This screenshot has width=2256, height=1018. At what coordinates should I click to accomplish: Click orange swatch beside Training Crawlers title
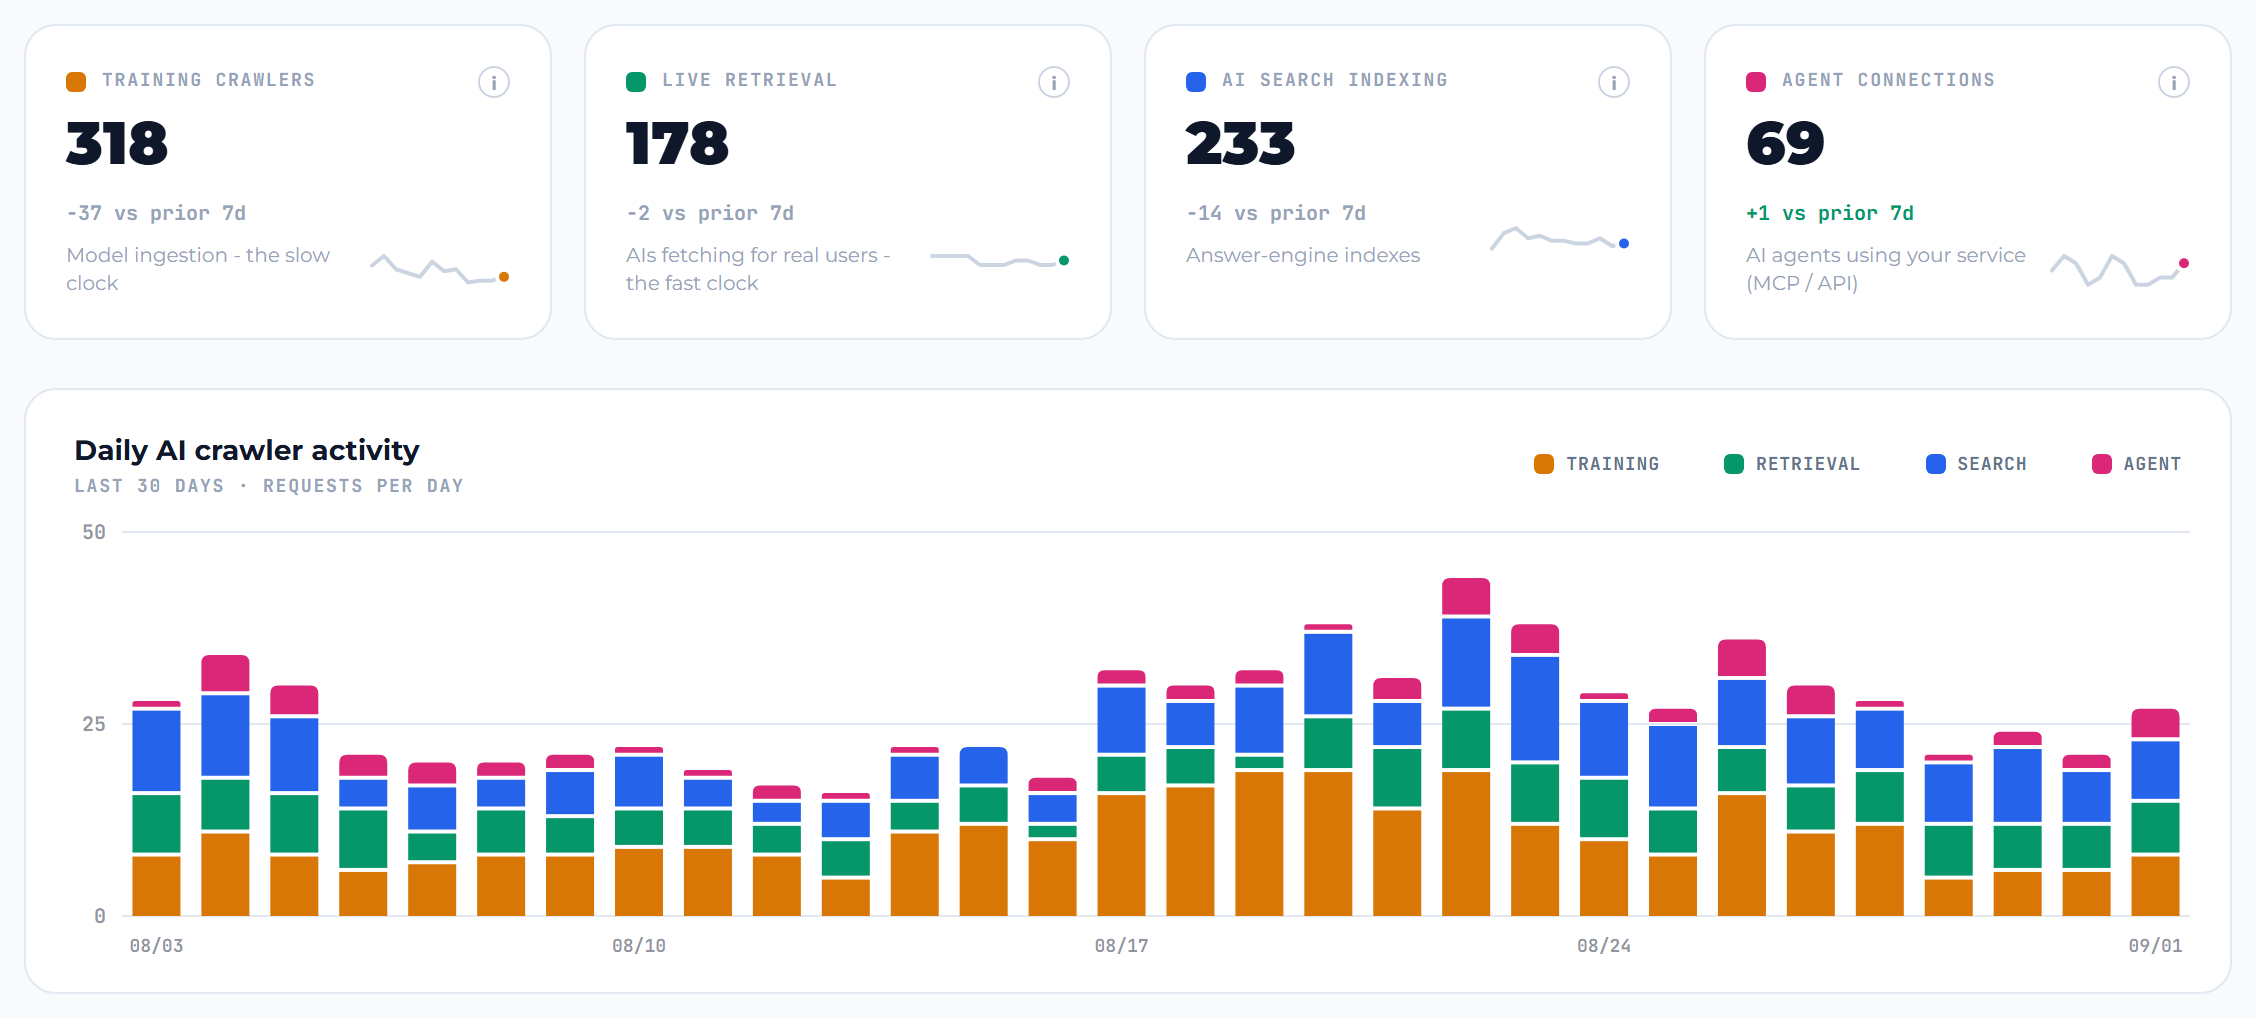point(76,82)
